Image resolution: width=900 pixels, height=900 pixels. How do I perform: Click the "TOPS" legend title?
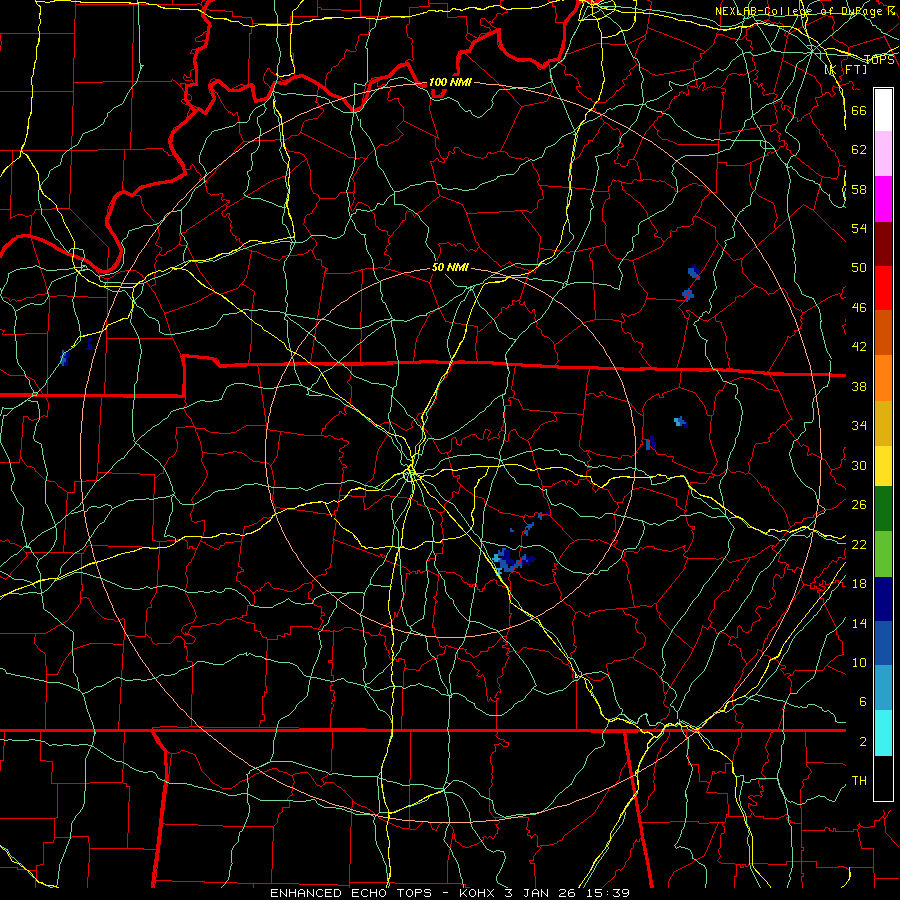[879, 60]
